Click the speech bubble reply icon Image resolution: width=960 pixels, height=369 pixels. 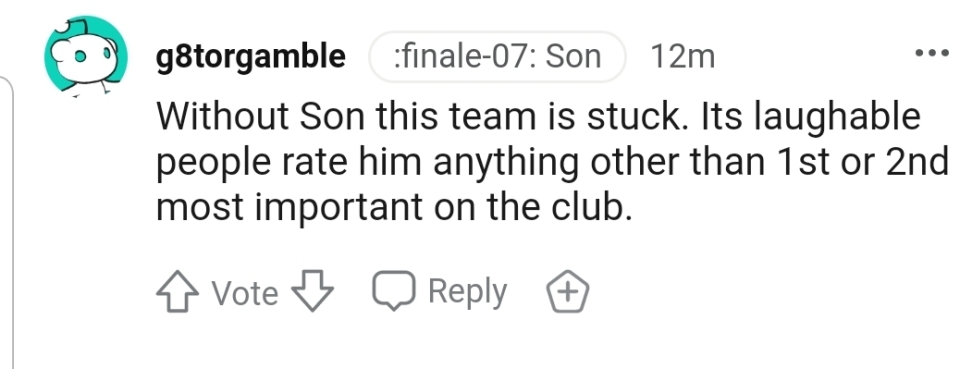coord(394,290)
